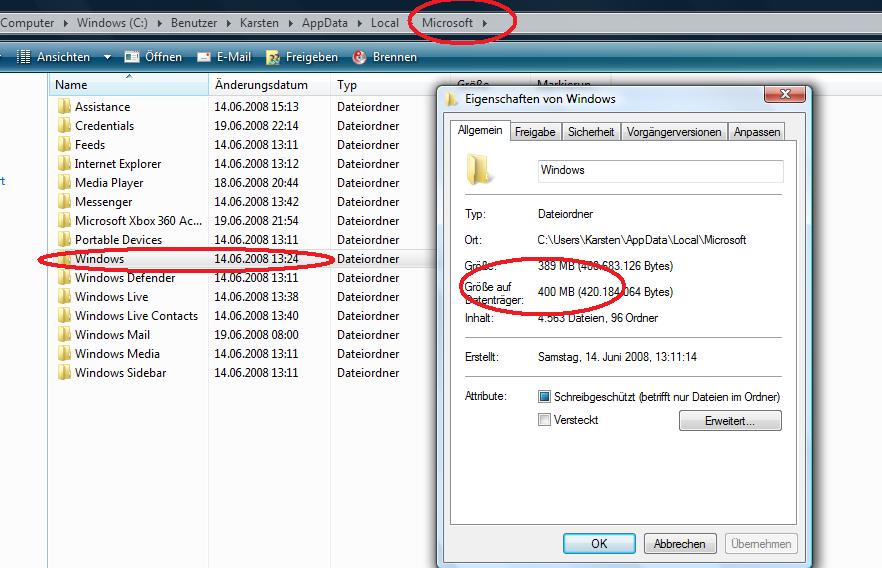The image size is (882, 568).
Task: Navigate to Karsten in the breadcrumb
Action: pos(259,23)
